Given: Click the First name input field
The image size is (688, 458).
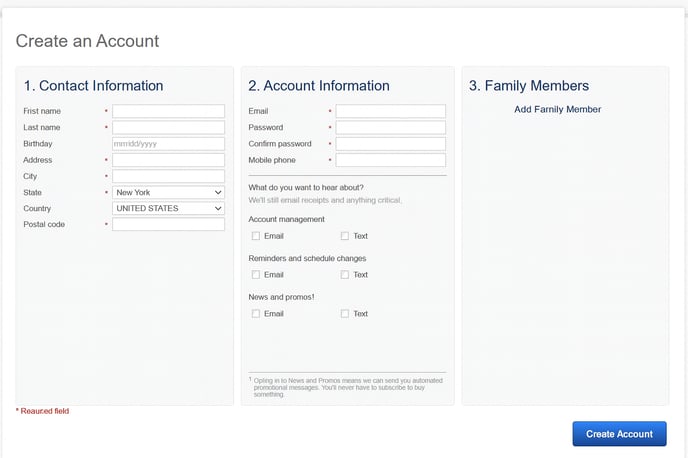Looking at the screenshot, I should coord(168,111).
